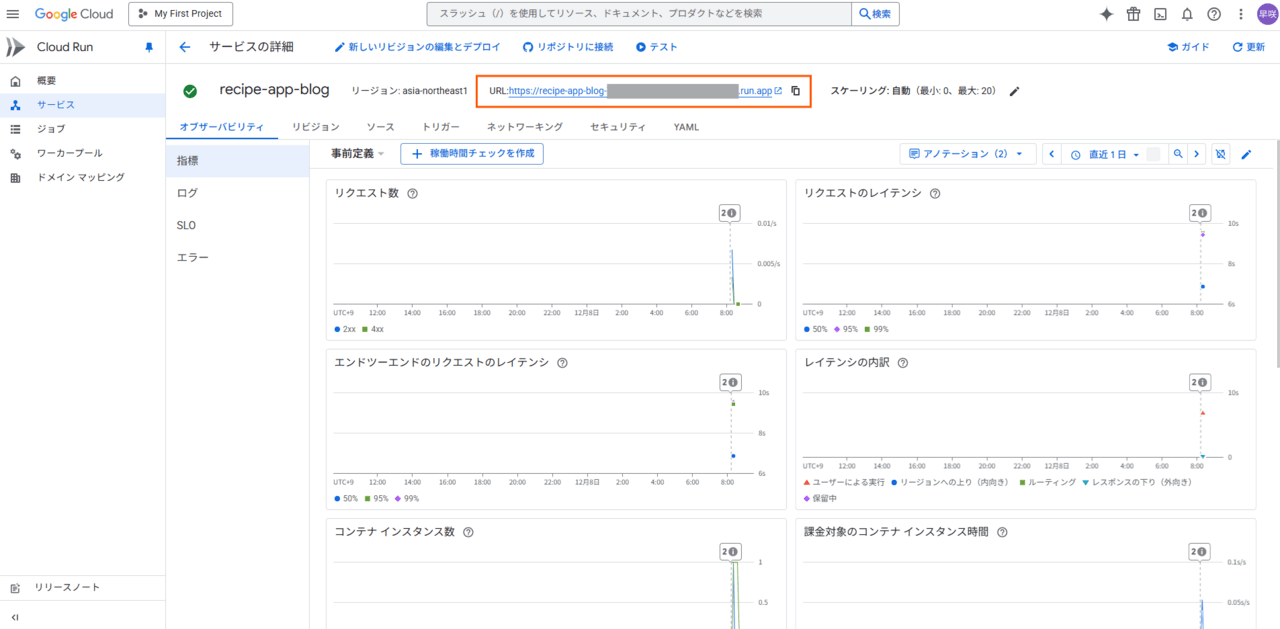Edit scaling settings via the pencil icon
This screenshot has width=1280, height=629.
[1014, 91]
